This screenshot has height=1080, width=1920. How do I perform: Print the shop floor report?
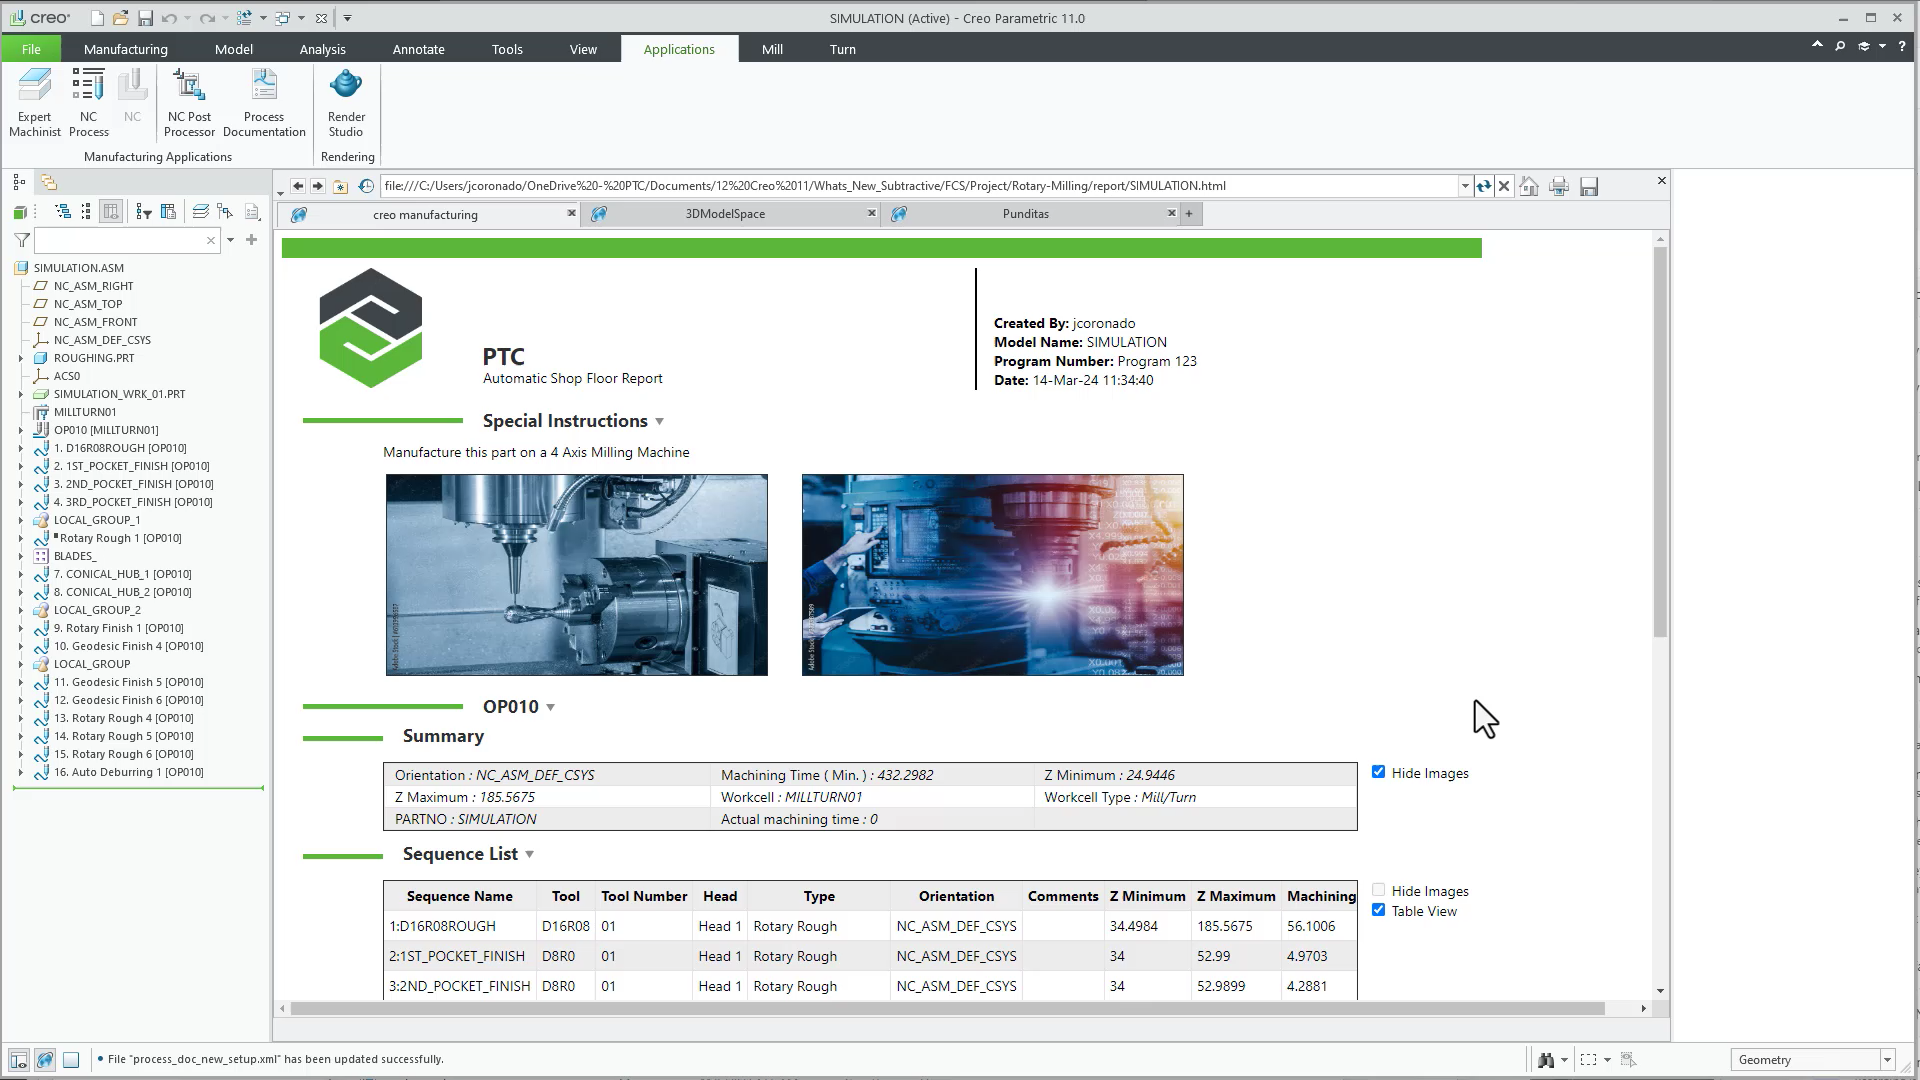[1558, 186]
